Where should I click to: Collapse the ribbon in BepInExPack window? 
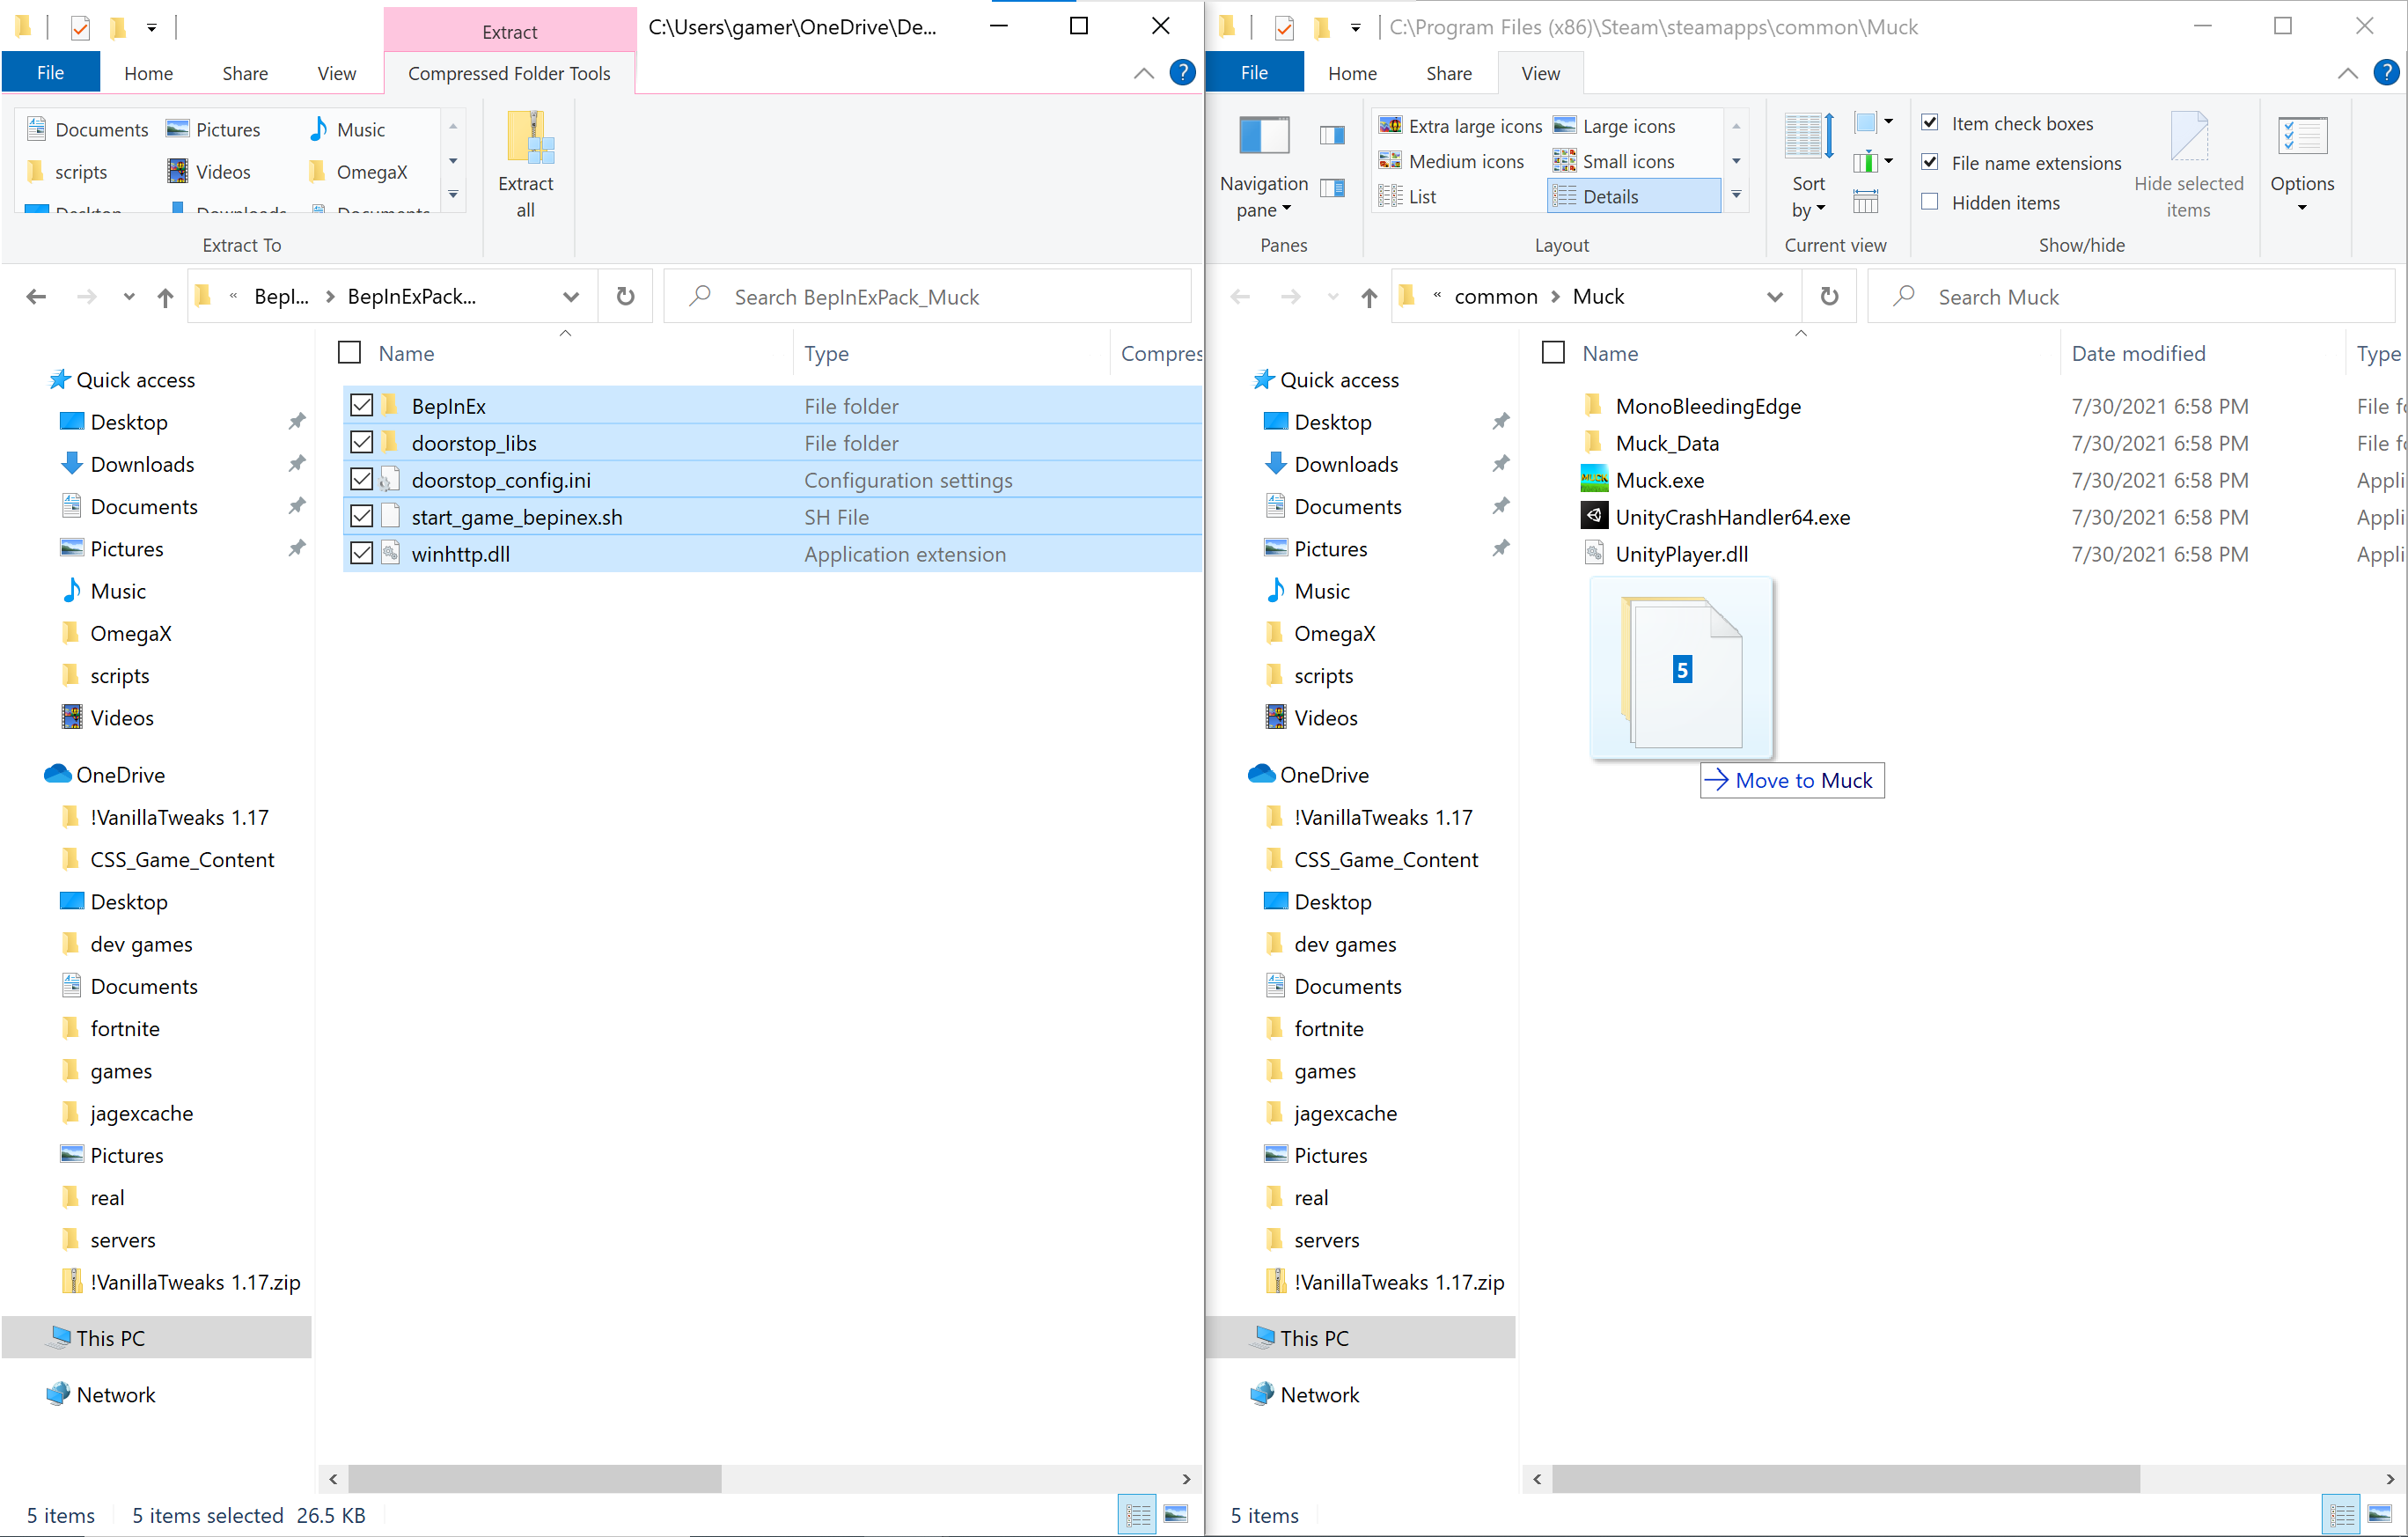(x=1143, y=73)
